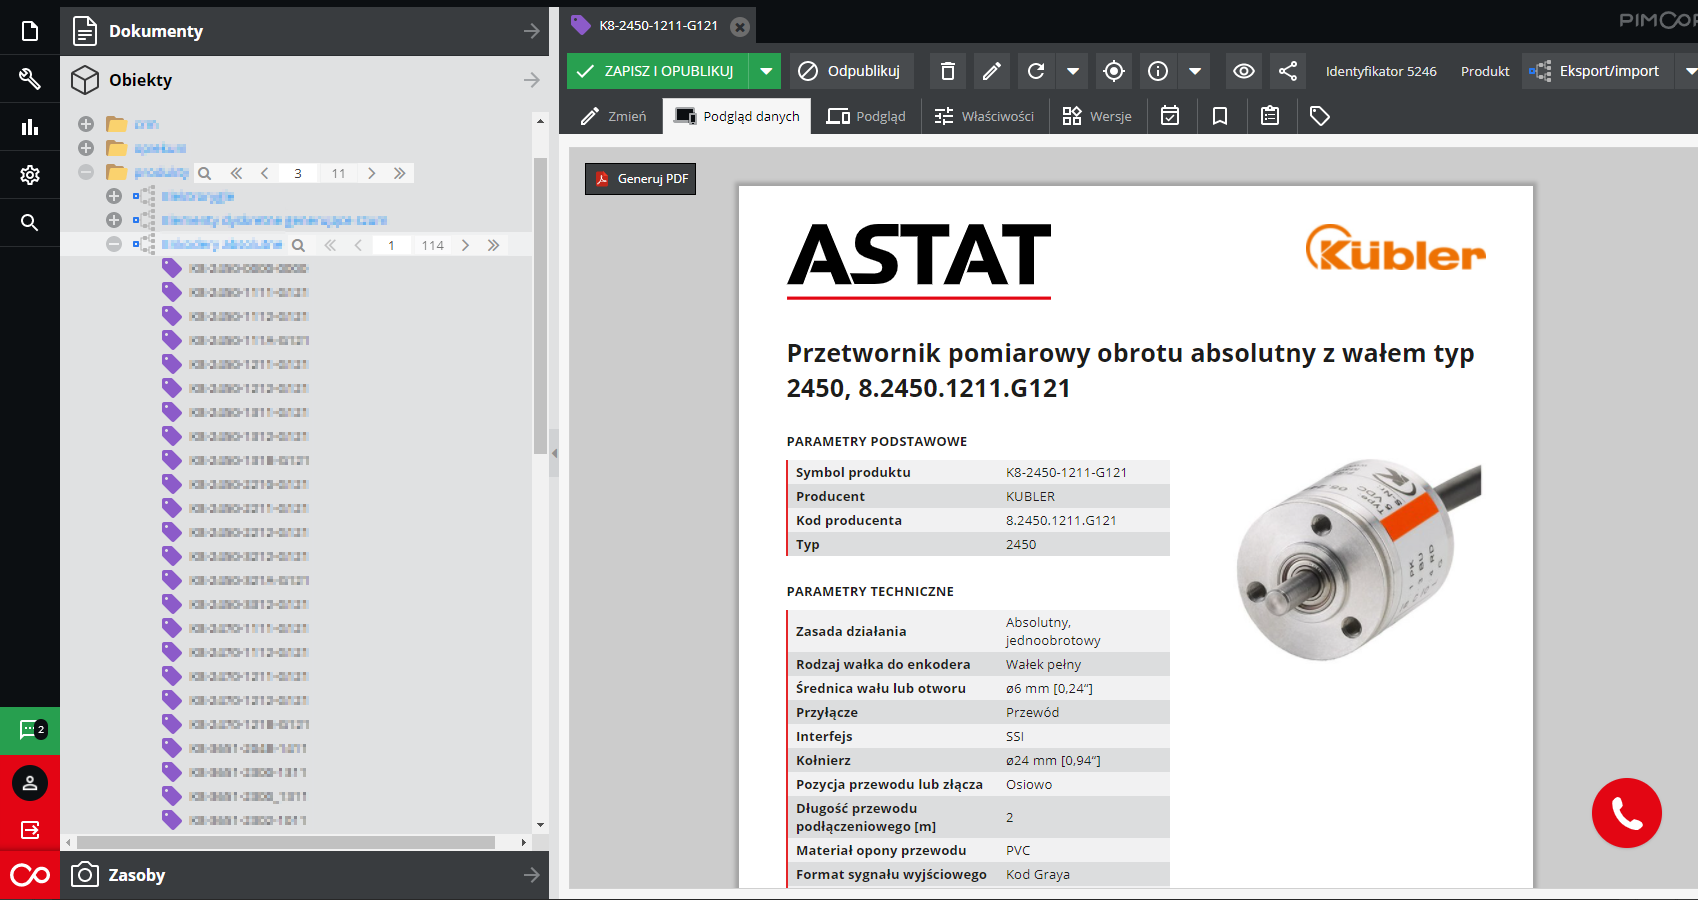The width and height of the screenshot is (1698, 900).
Task: Open the search magnifier in left sidebar
Action: click(30, 222)
